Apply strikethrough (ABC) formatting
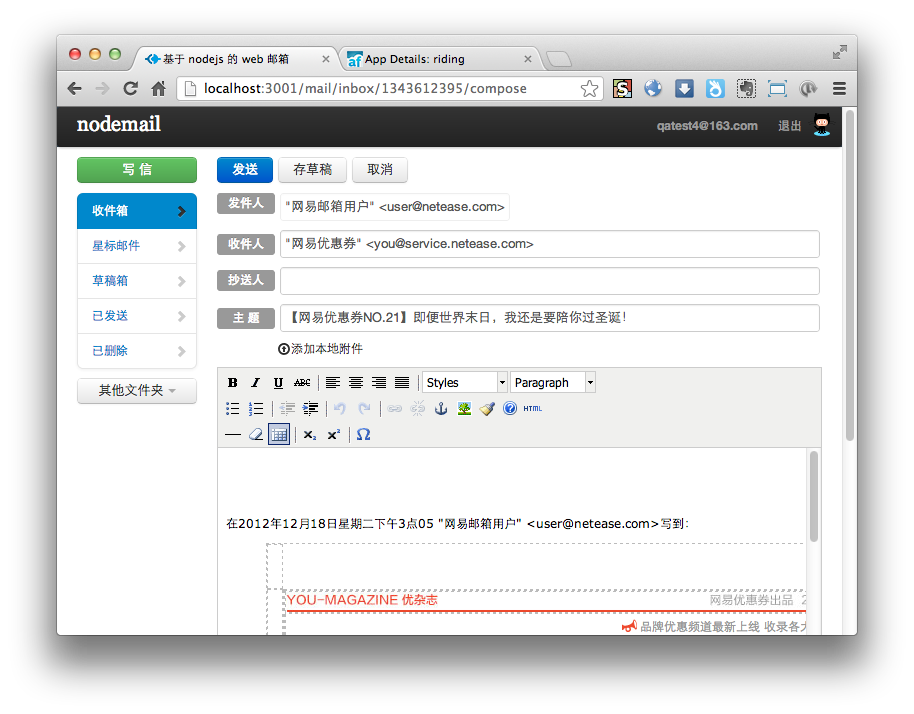Screen dimensions: 914x714 coord(302,383)
